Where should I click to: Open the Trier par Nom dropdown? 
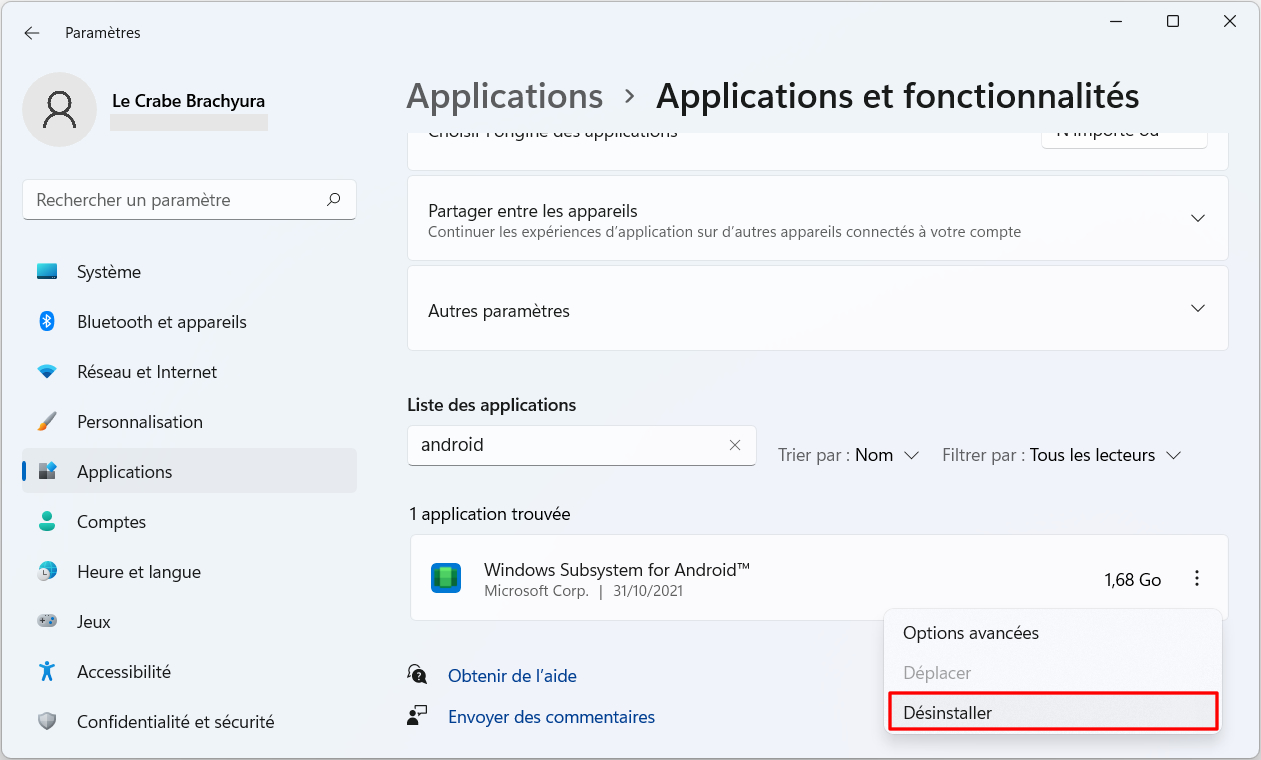pos(848,455)
